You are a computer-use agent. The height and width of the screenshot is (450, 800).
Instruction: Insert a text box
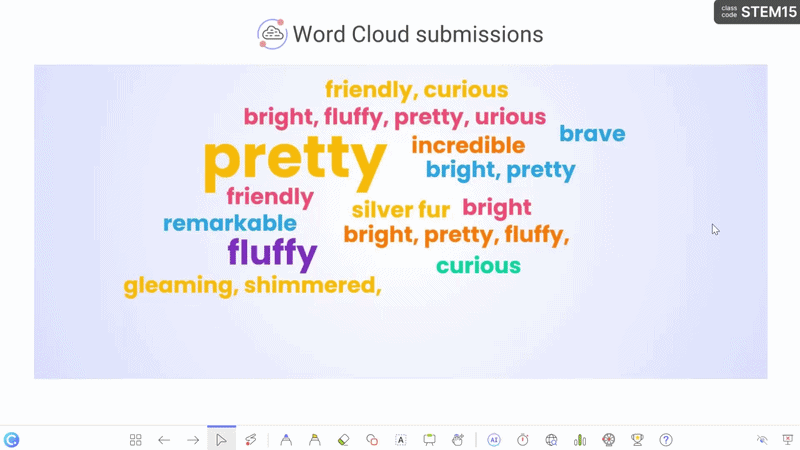tap(401, 440)
